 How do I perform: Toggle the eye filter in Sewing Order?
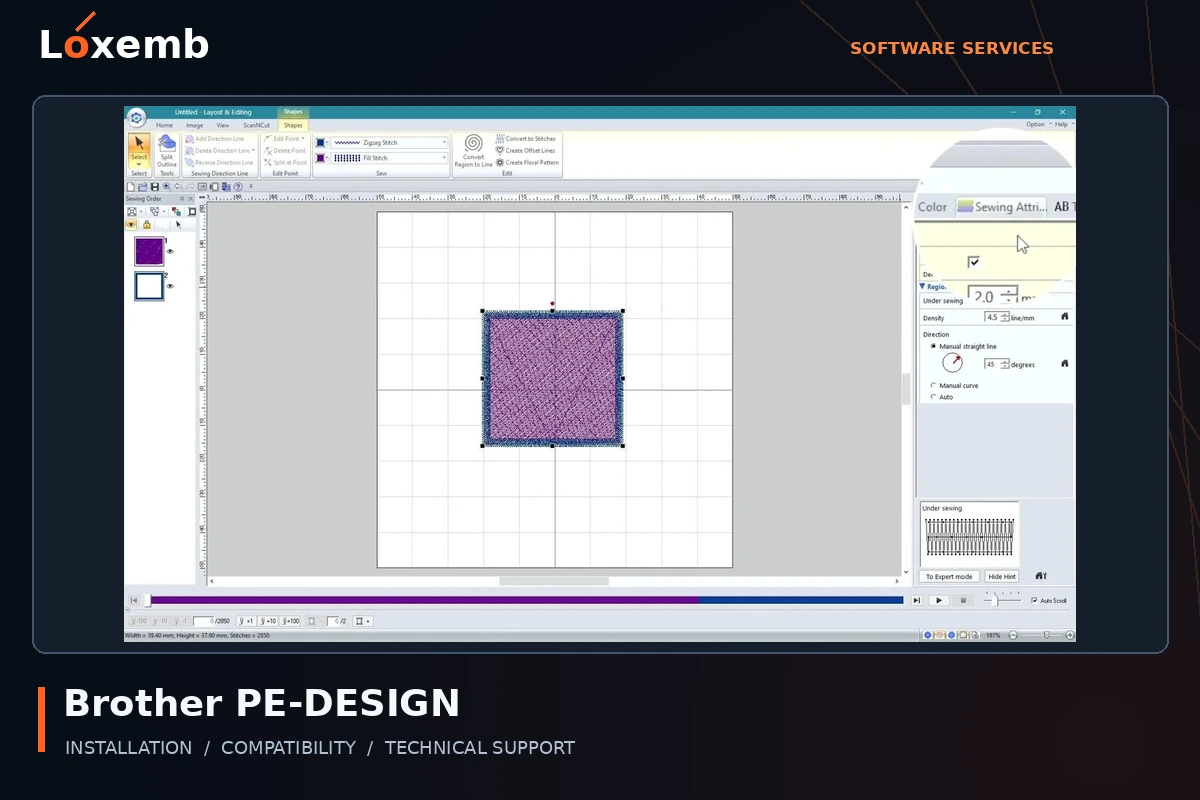point(131,225)
